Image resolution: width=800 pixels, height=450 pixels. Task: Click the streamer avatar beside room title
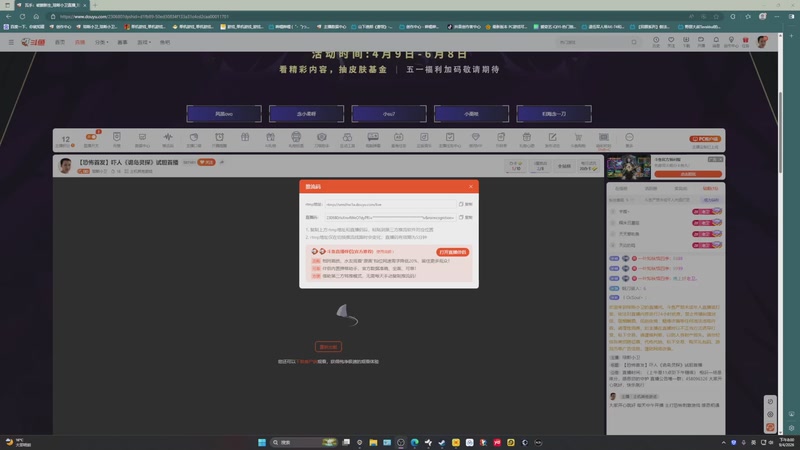65,166
